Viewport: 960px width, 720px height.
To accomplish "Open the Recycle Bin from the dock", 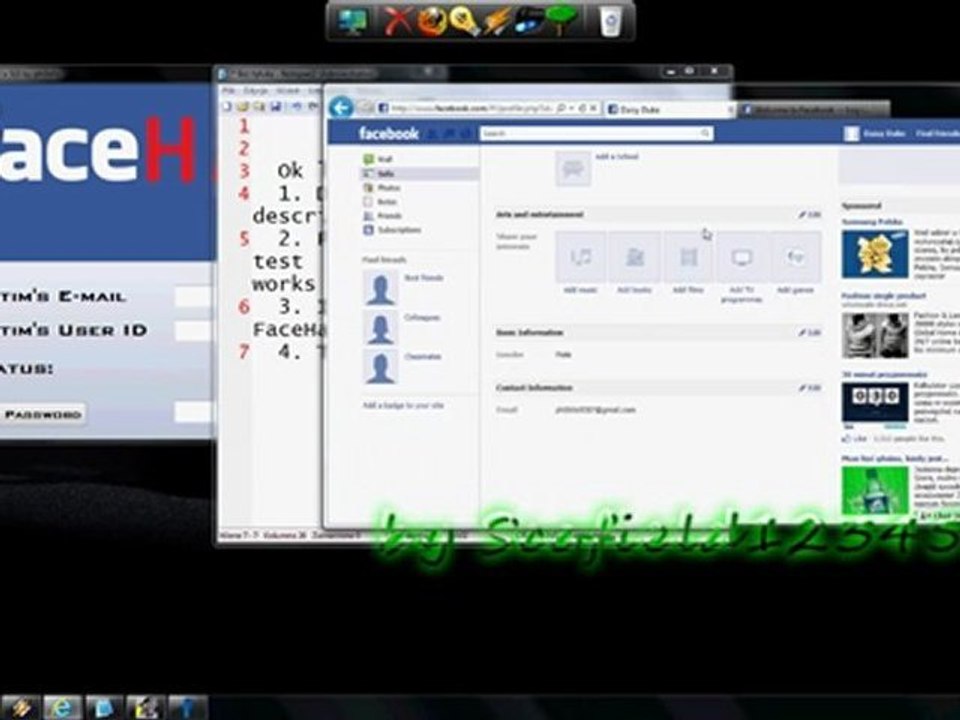I will tap(610, 22).
